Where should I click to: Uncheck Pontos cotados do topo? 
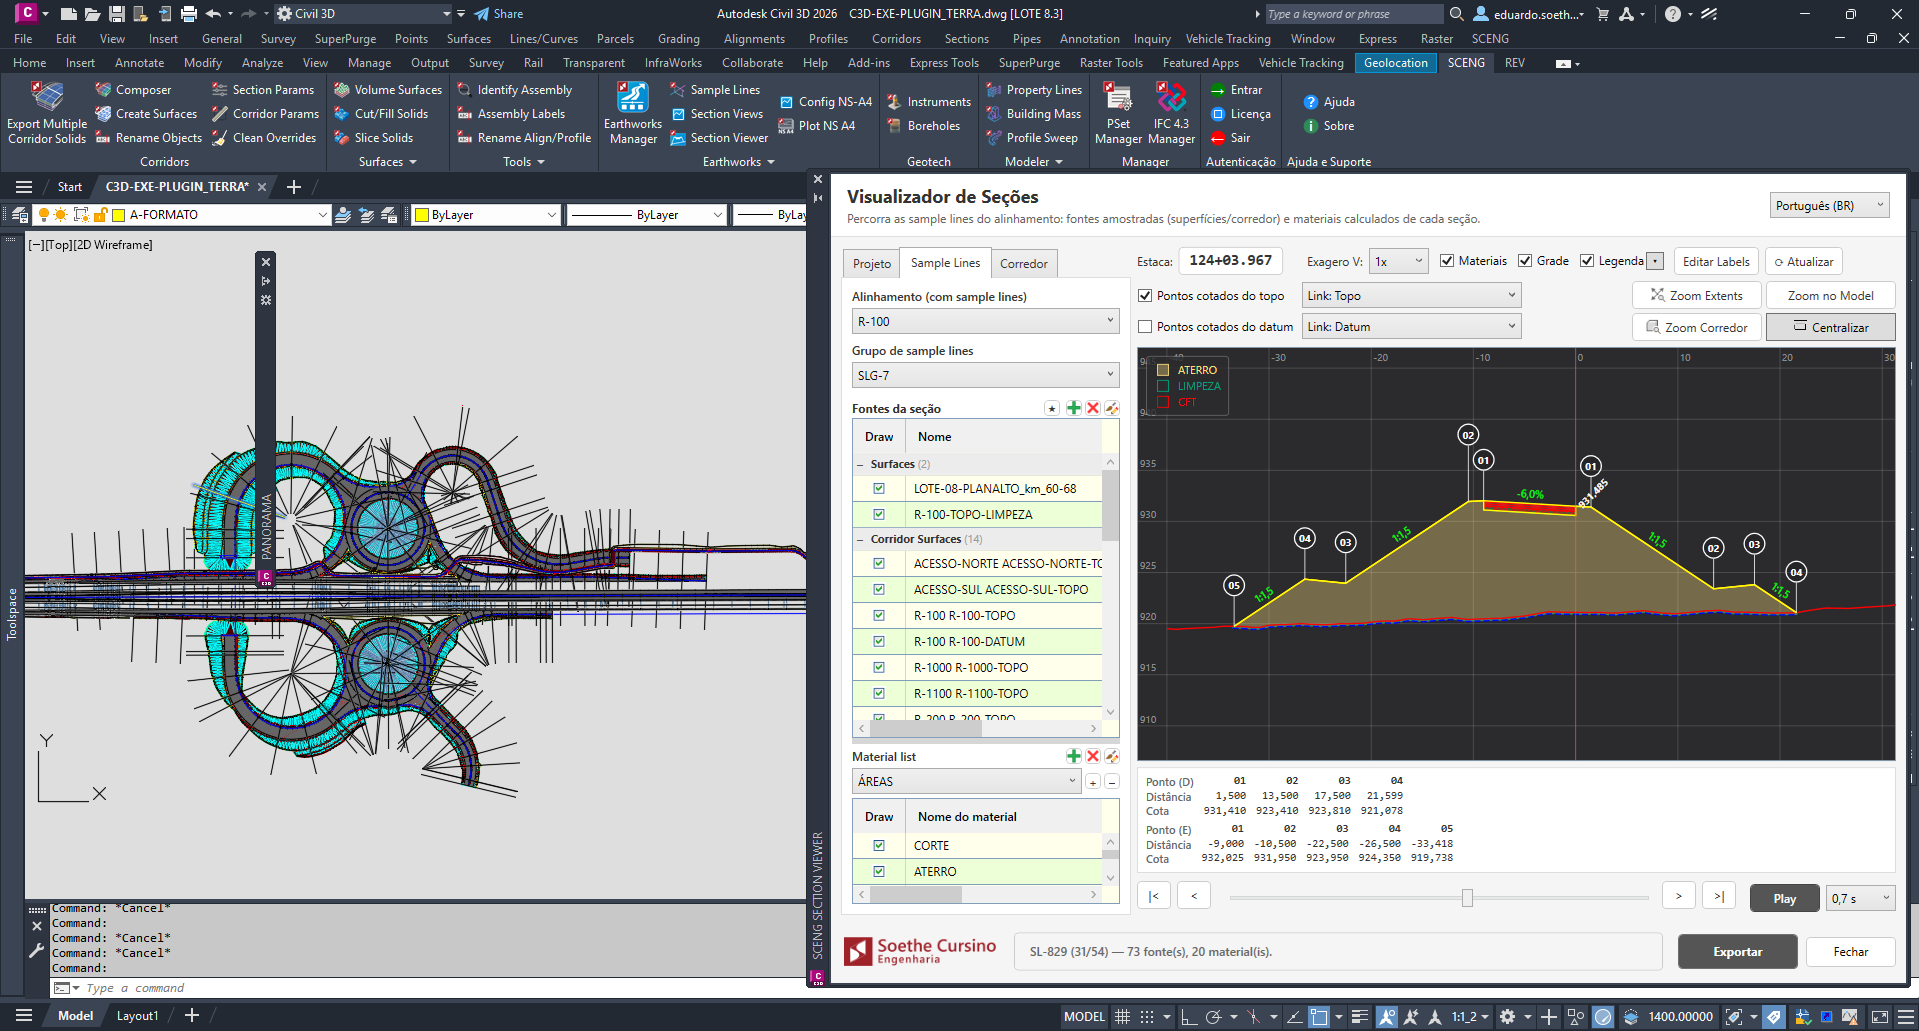(x=1146, y=296)
